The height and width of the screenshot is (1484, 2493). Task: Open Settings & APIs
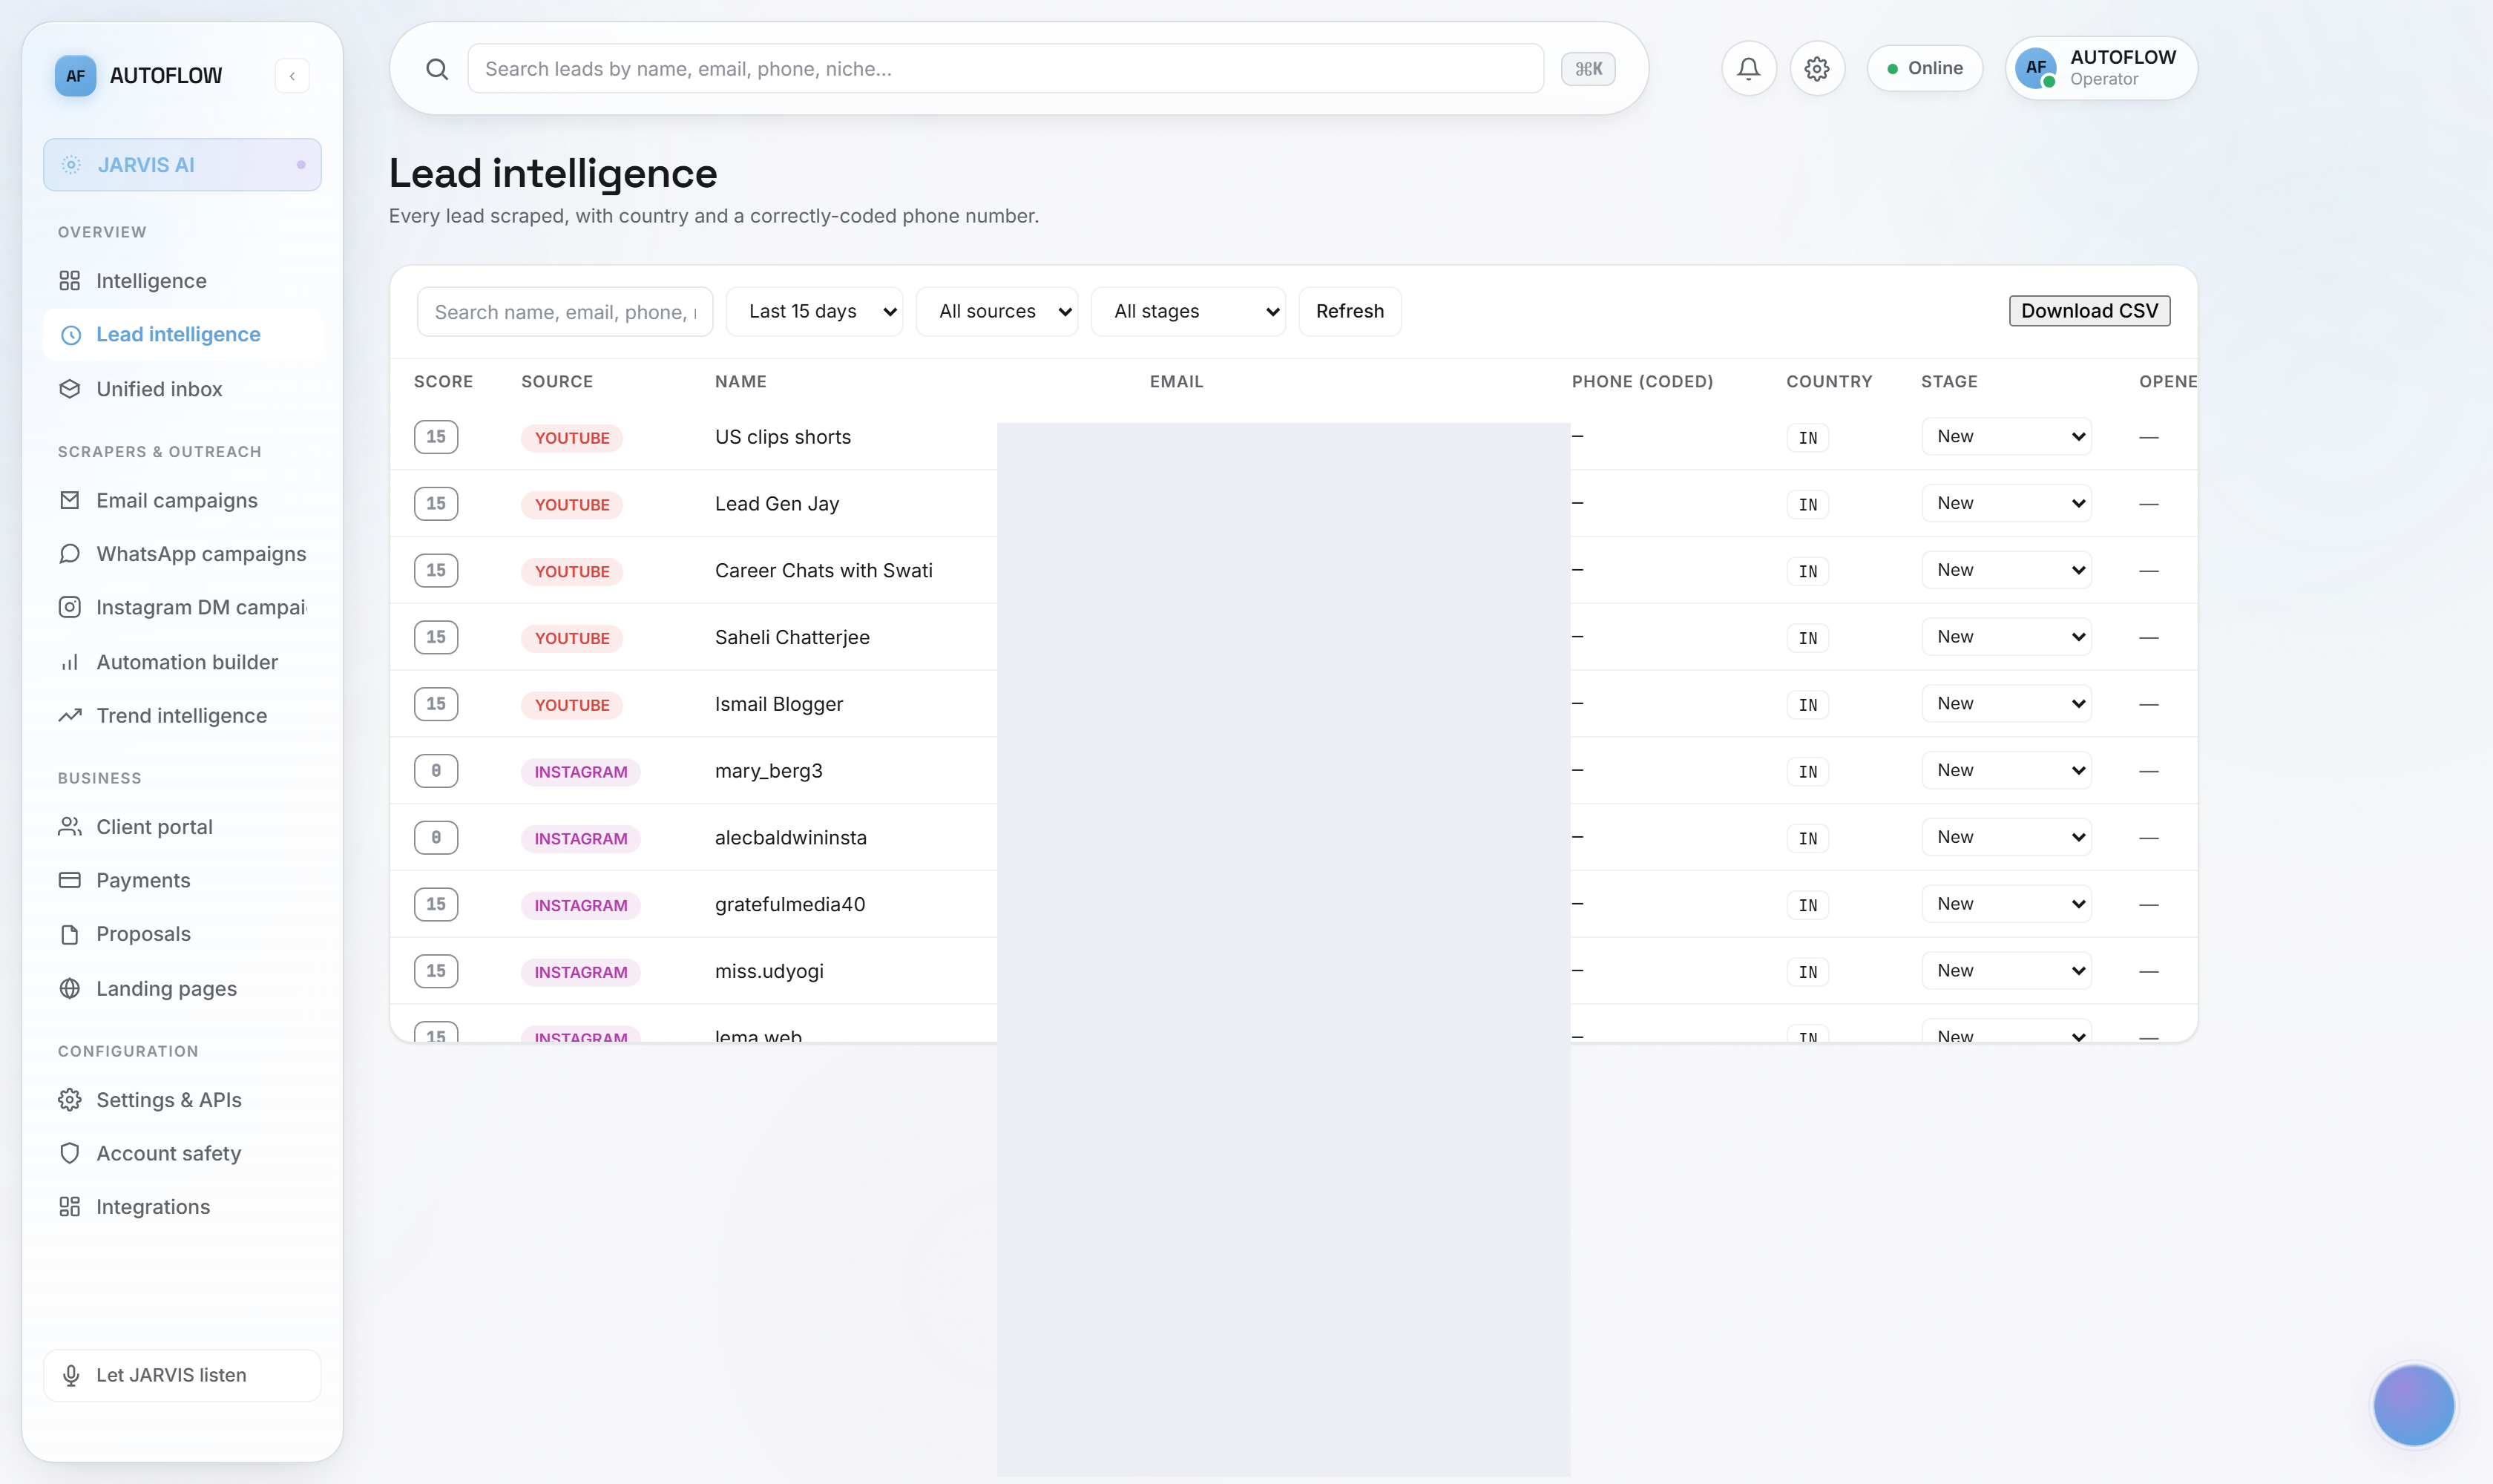(x=182, y=1100)
